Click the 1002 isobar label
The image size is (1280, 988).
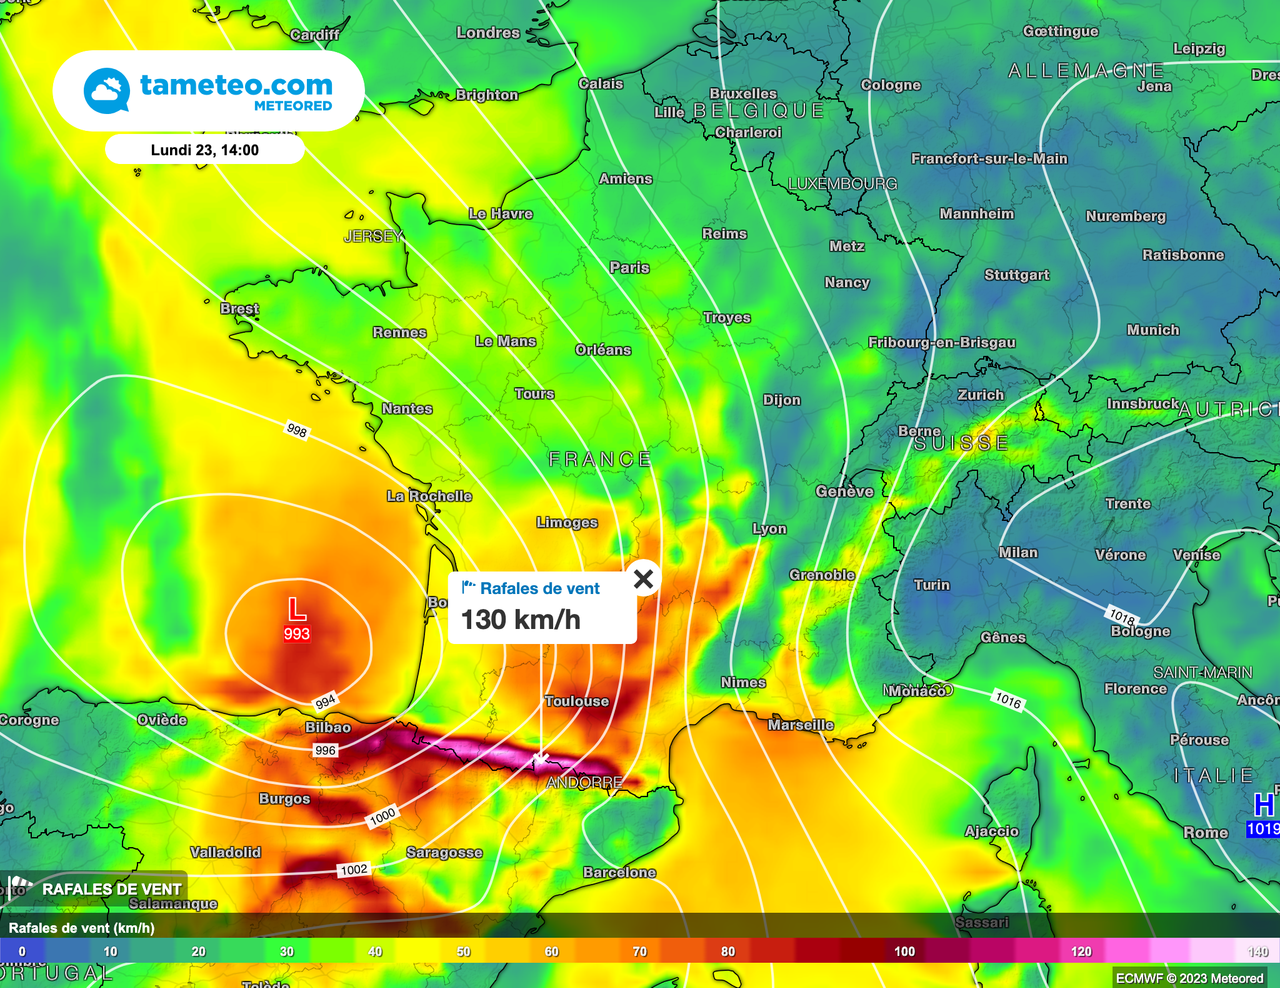353,870
